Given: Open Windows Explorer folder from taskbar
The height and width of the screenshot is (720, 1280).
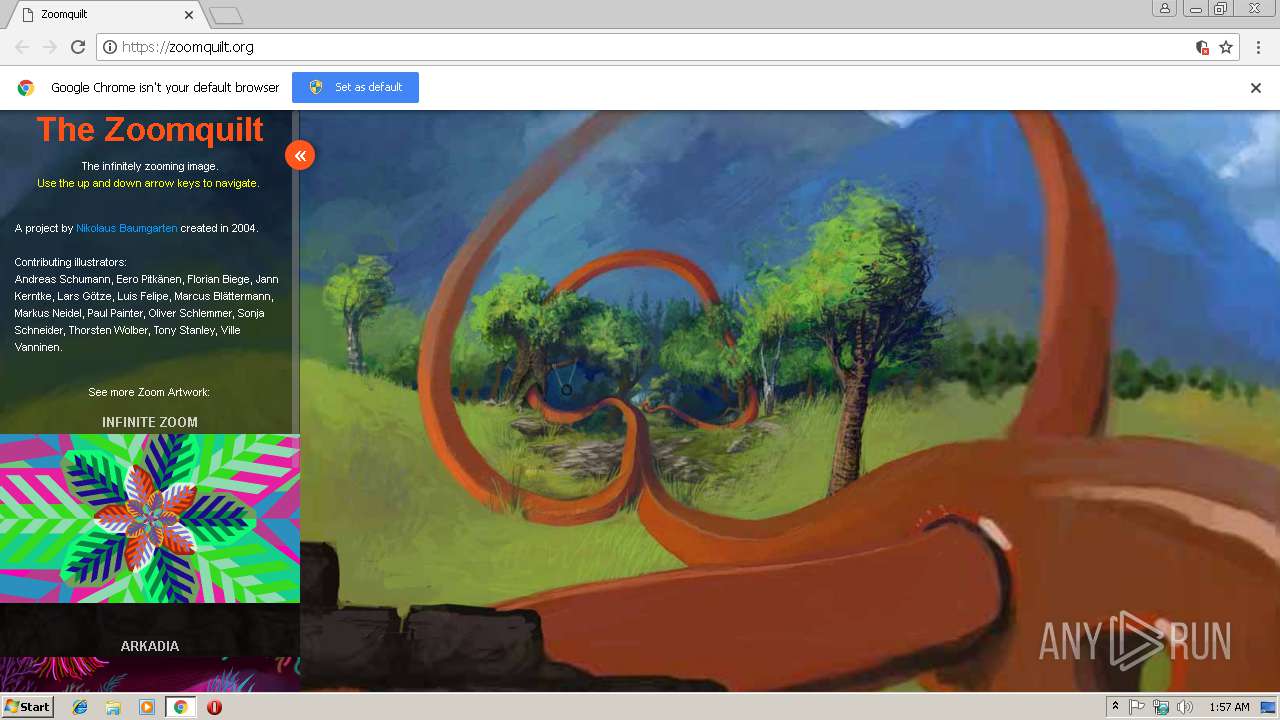Looking at the screenshot, I should (x=113, y=707).
